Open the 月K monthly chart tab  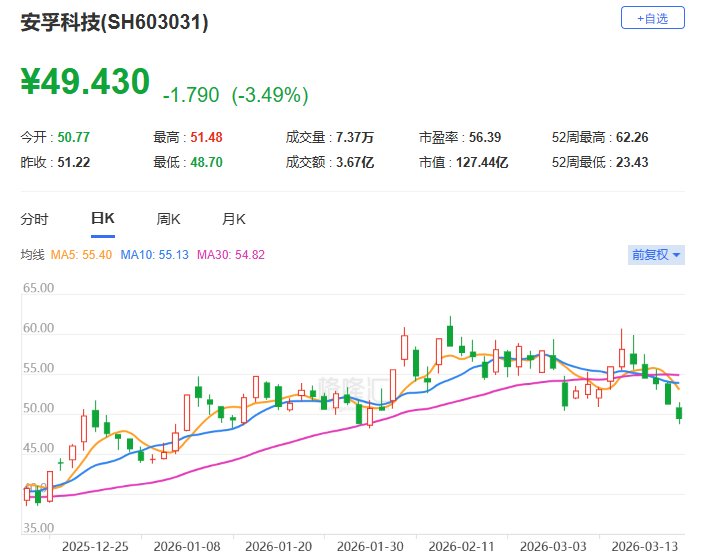(234, 219)
